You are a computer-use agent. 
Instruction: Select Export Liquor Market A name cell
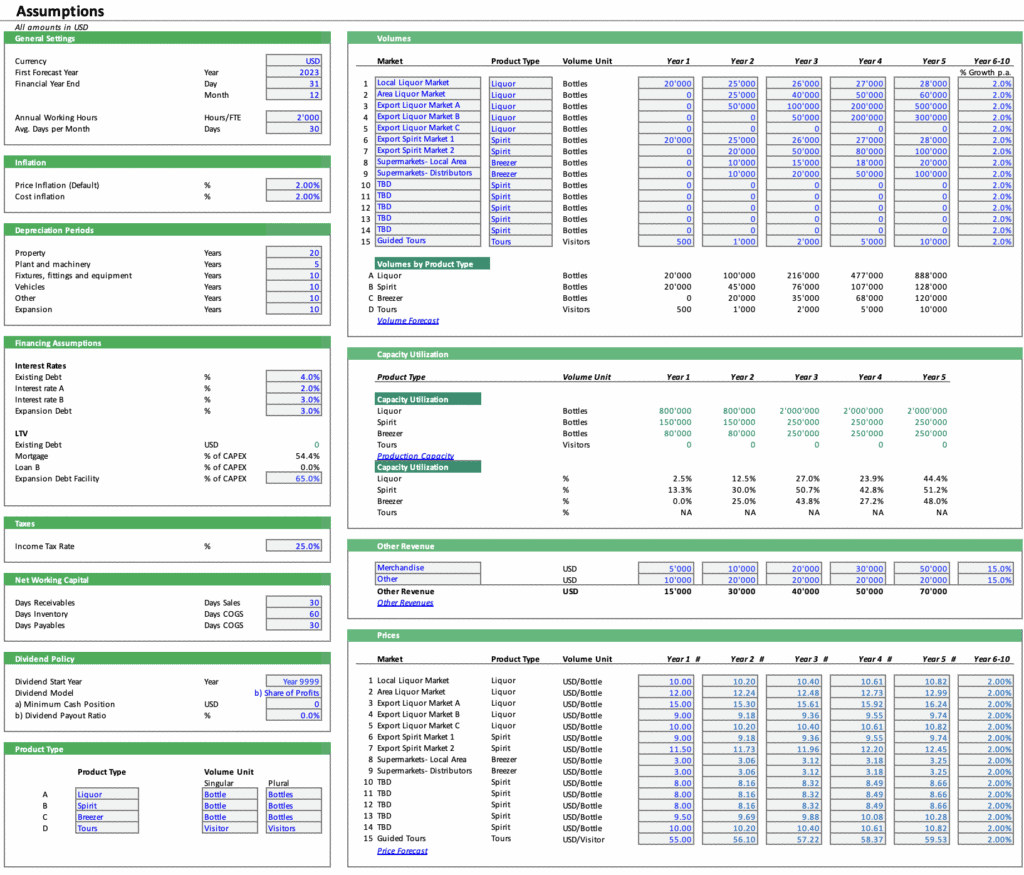tap(428, 105)
